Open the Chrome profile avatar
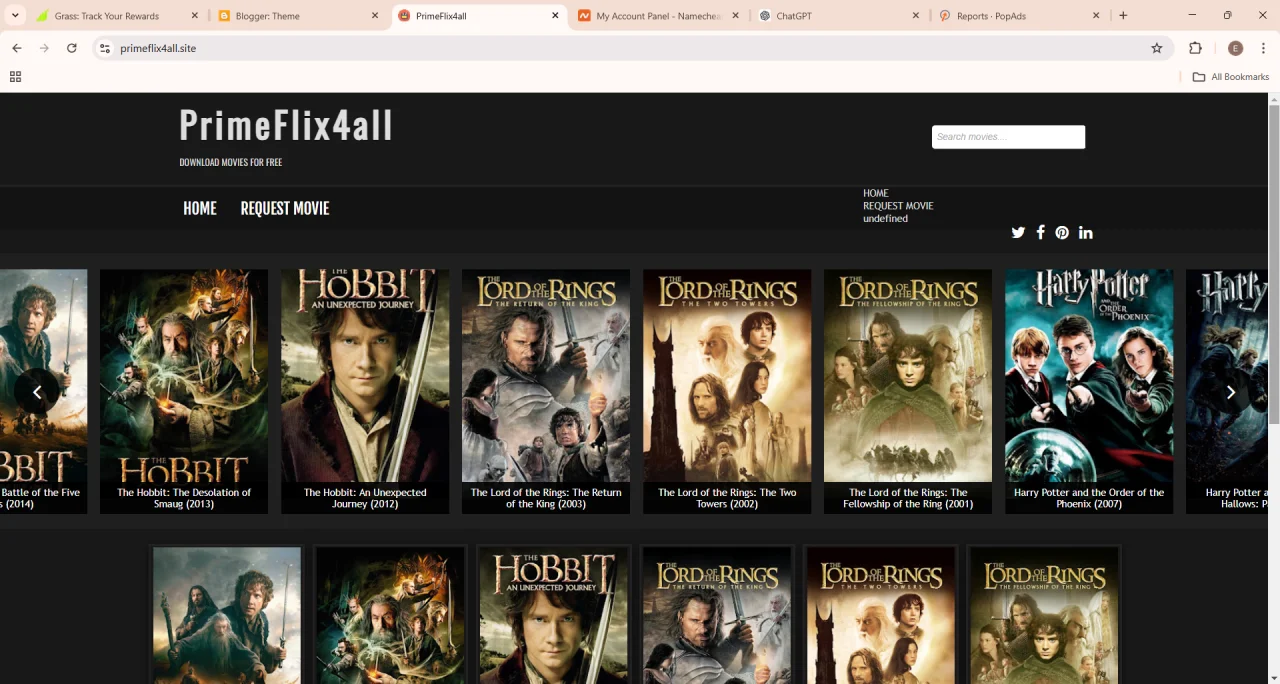 click(x=1235, y=48)
